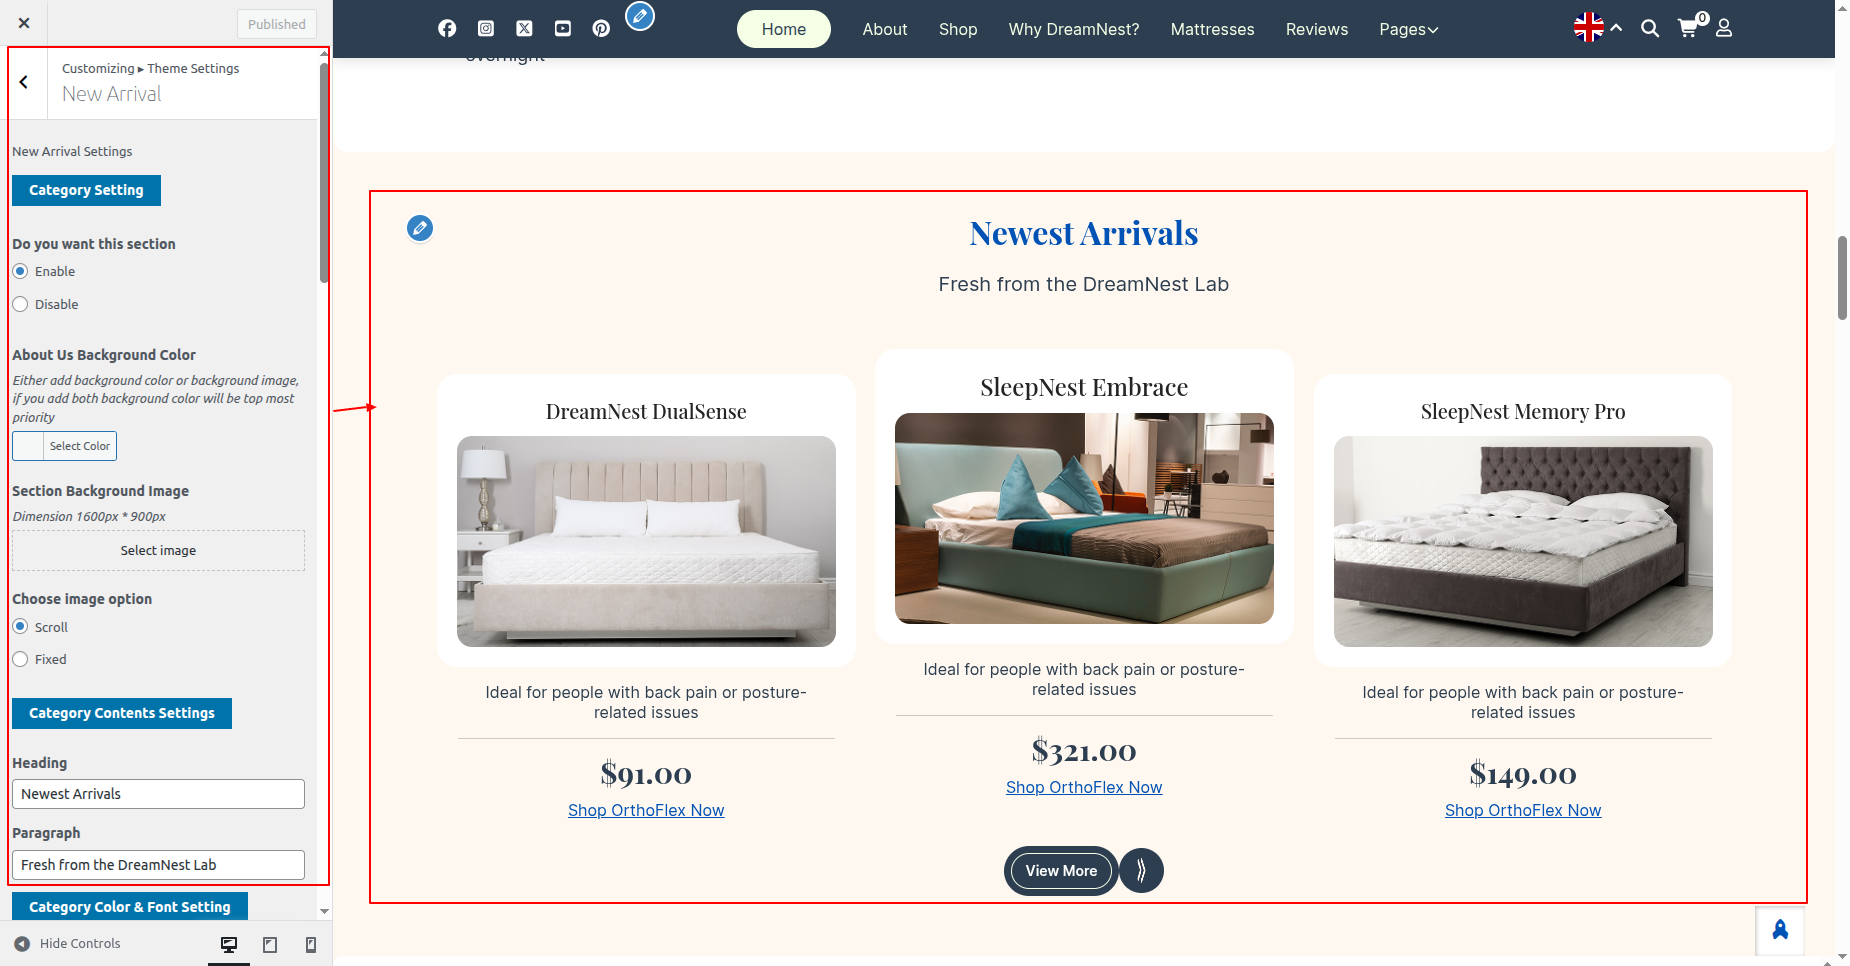
Task: Go back using the left chevron arrow
Action: click(24, 83)
